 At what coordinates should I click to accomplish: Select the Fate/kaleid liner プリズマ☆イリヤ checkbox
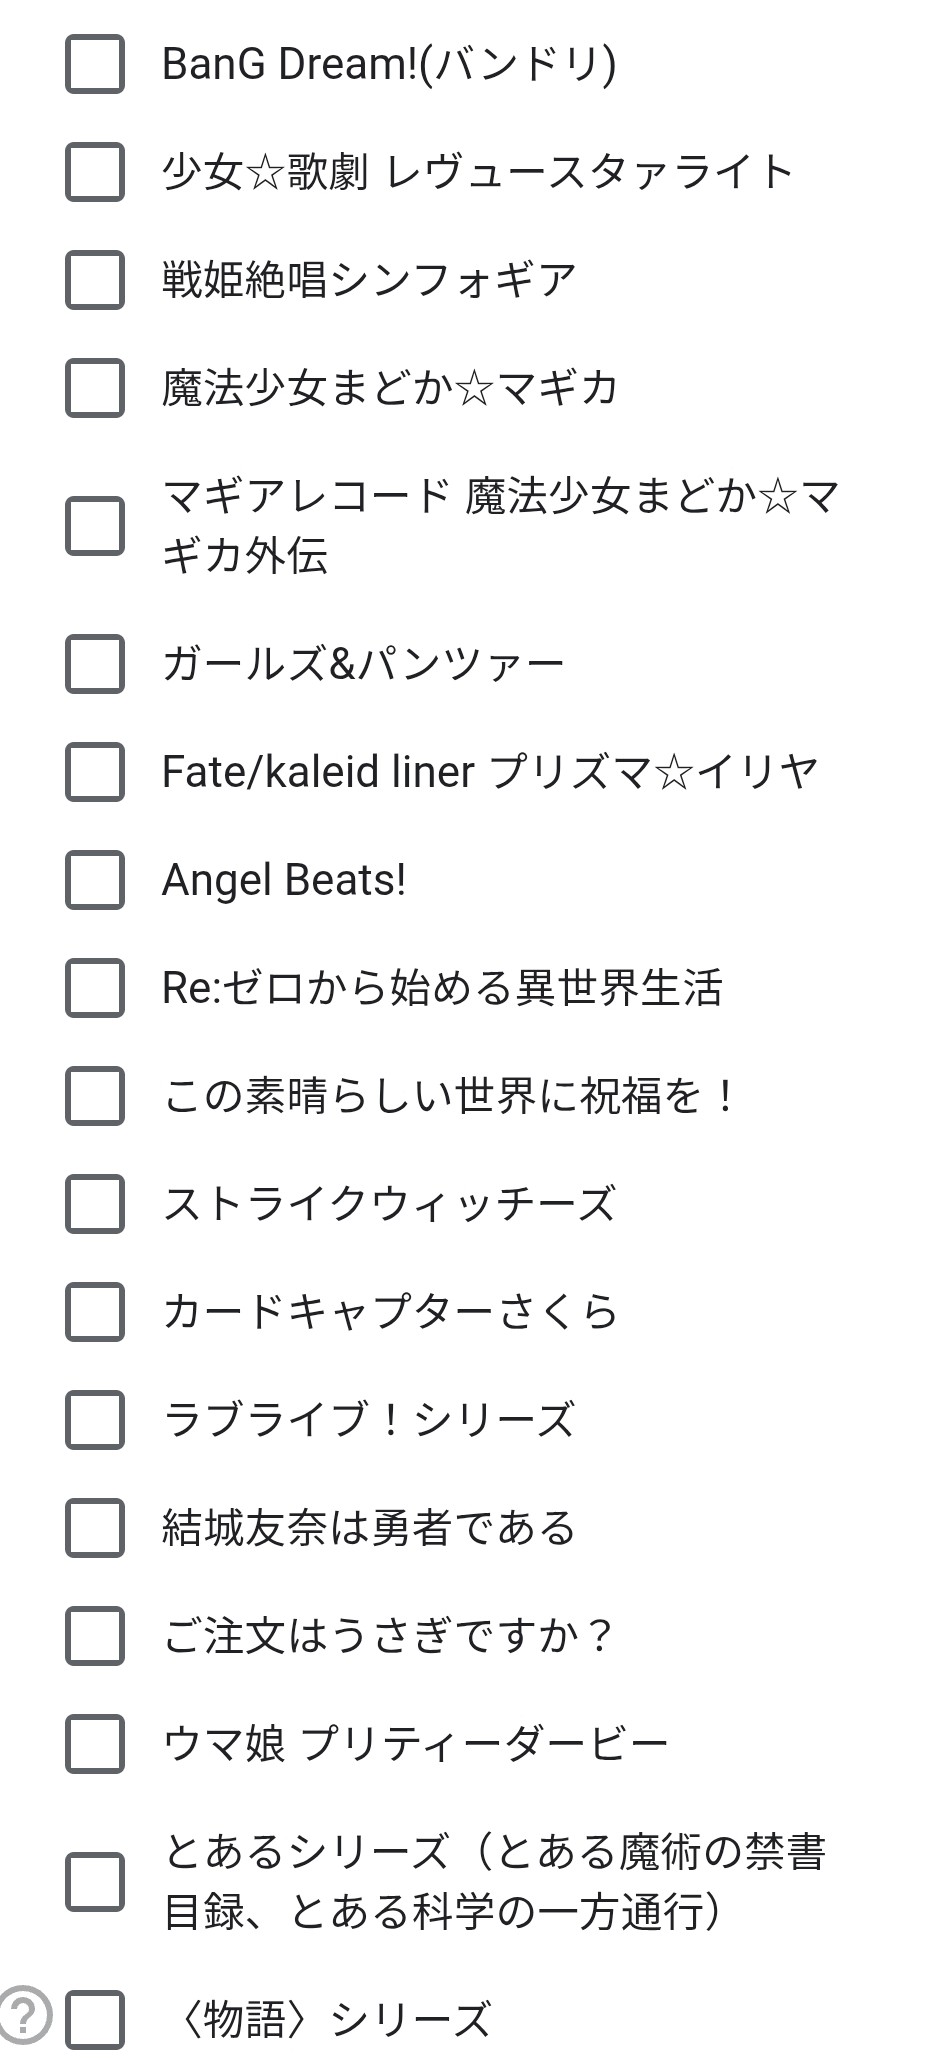click(x=95, y=772)
